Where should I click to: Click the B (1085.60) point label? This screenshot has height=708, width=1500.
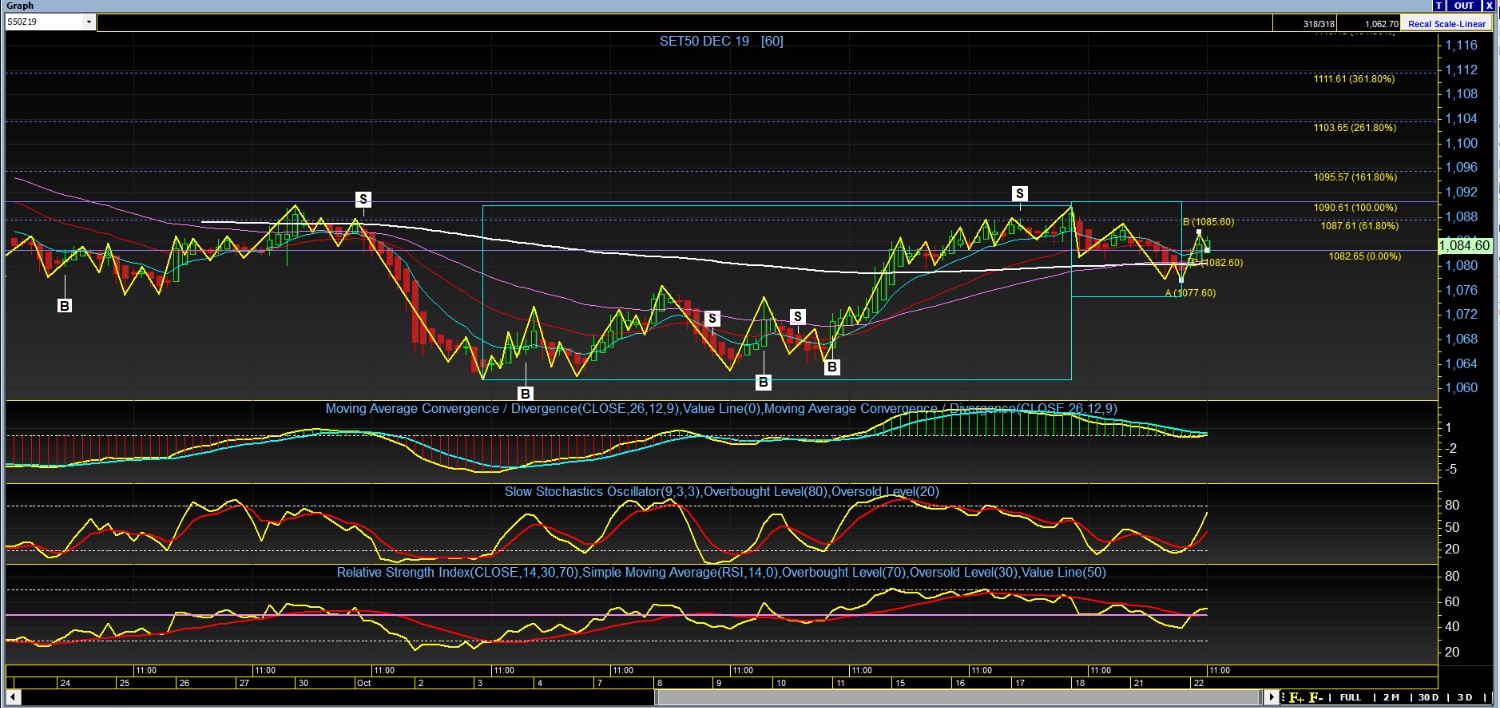[x=1208, y=222]
